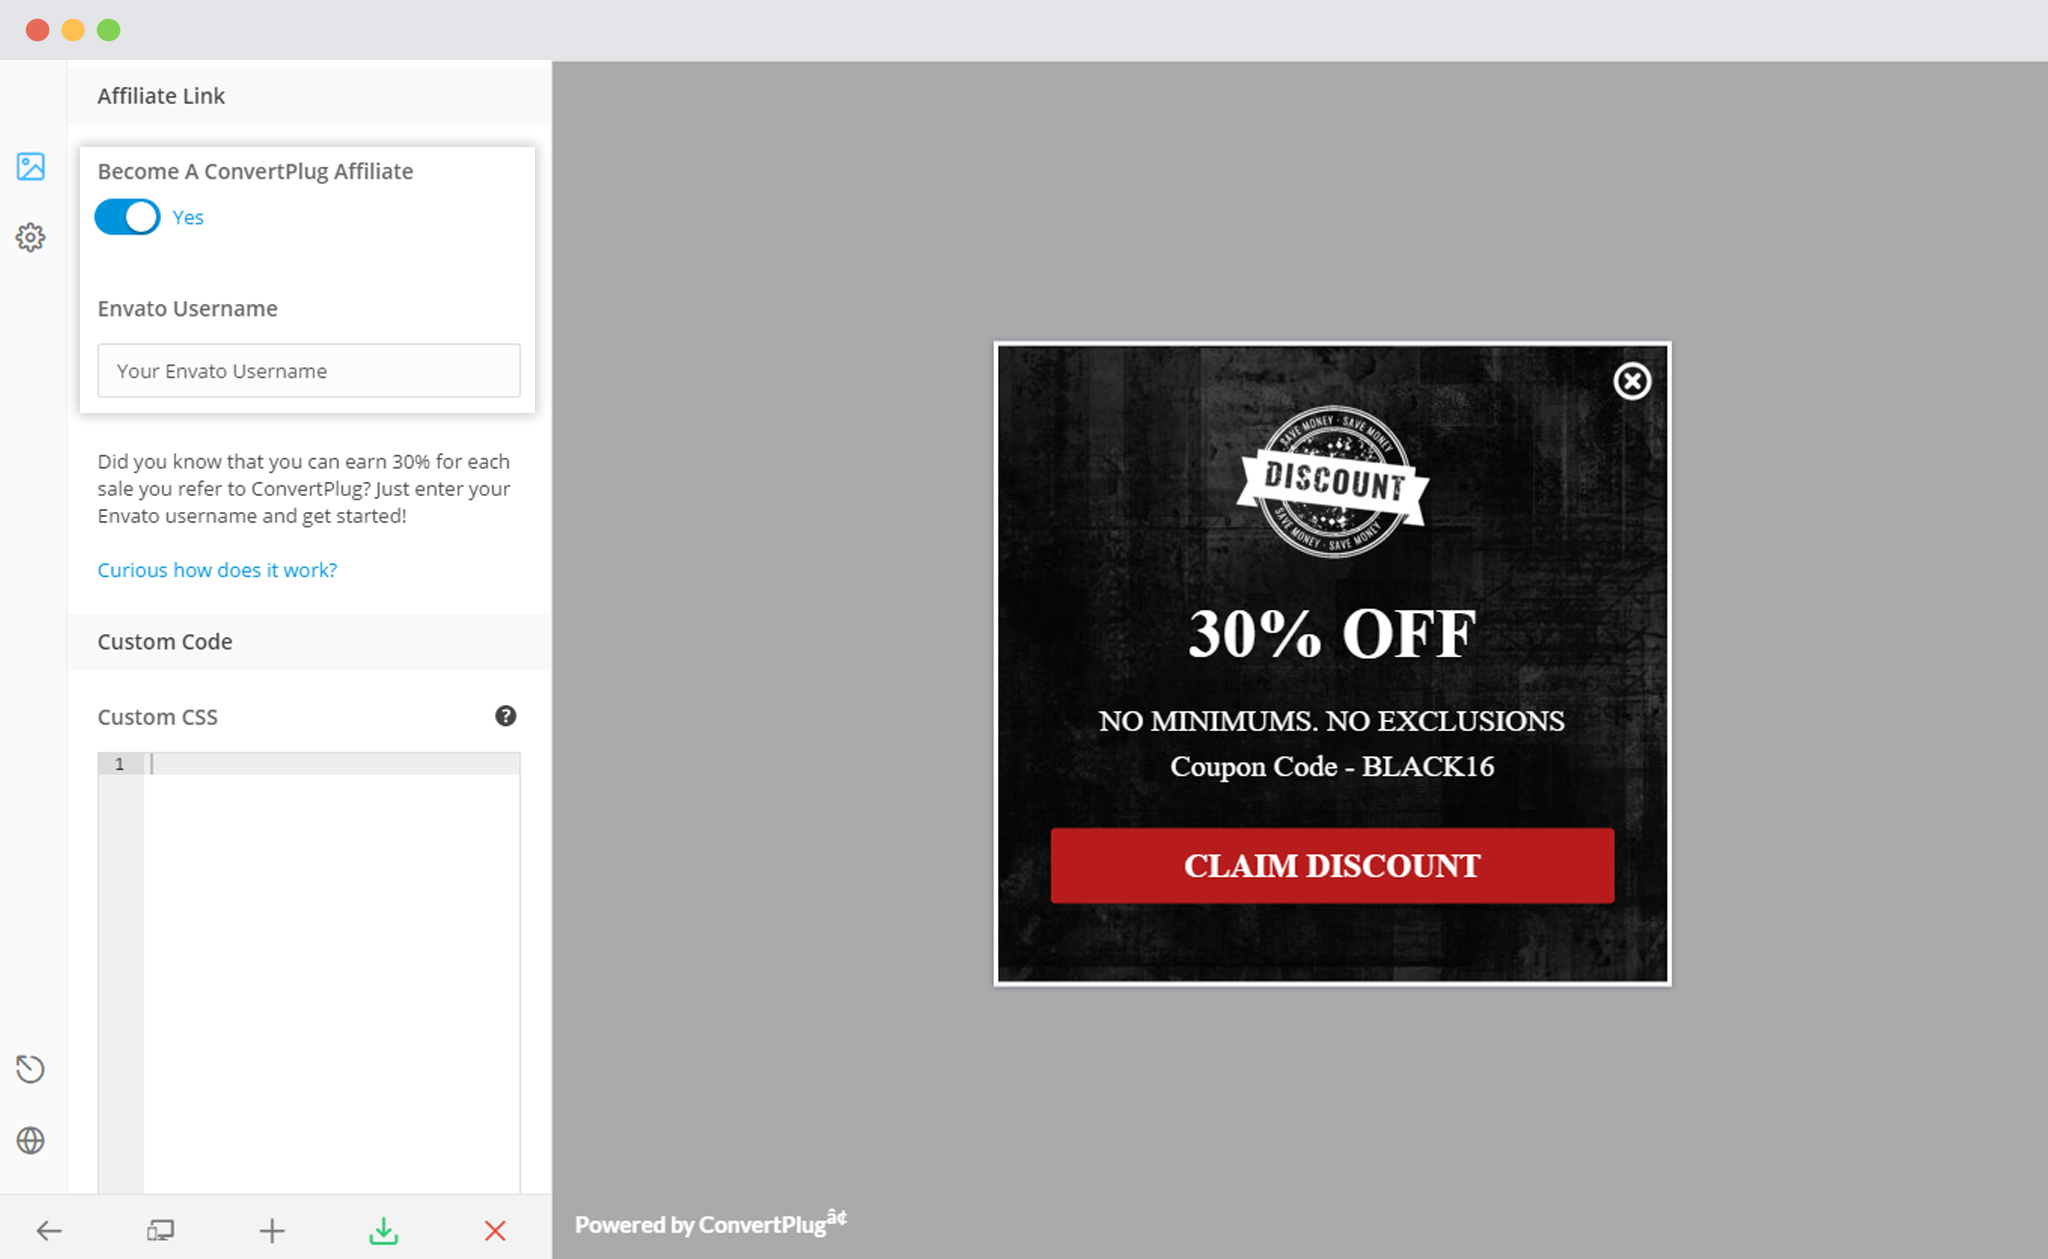Click the Envato Username input field
The width and height of the screenshot is (2048, 1259).
[309, 370]
